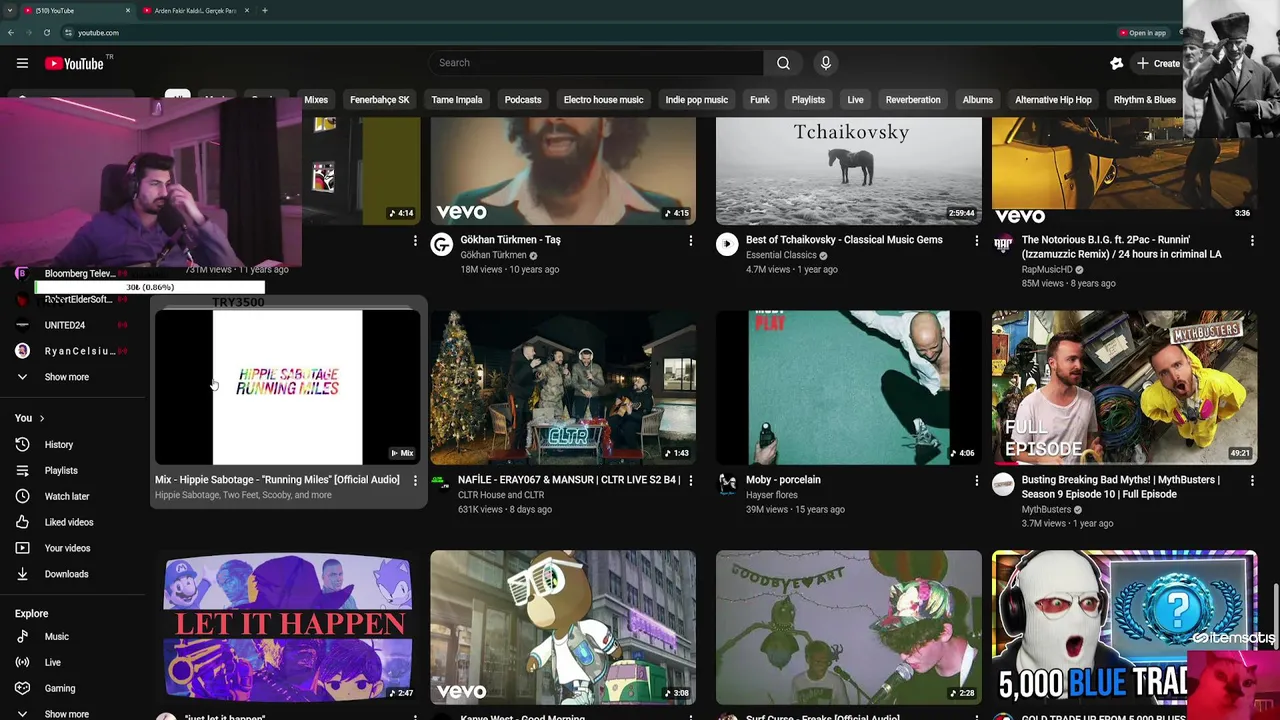
Task: Open options for NAFİLE CLTR LIVE video
Action: coord(690,480)
